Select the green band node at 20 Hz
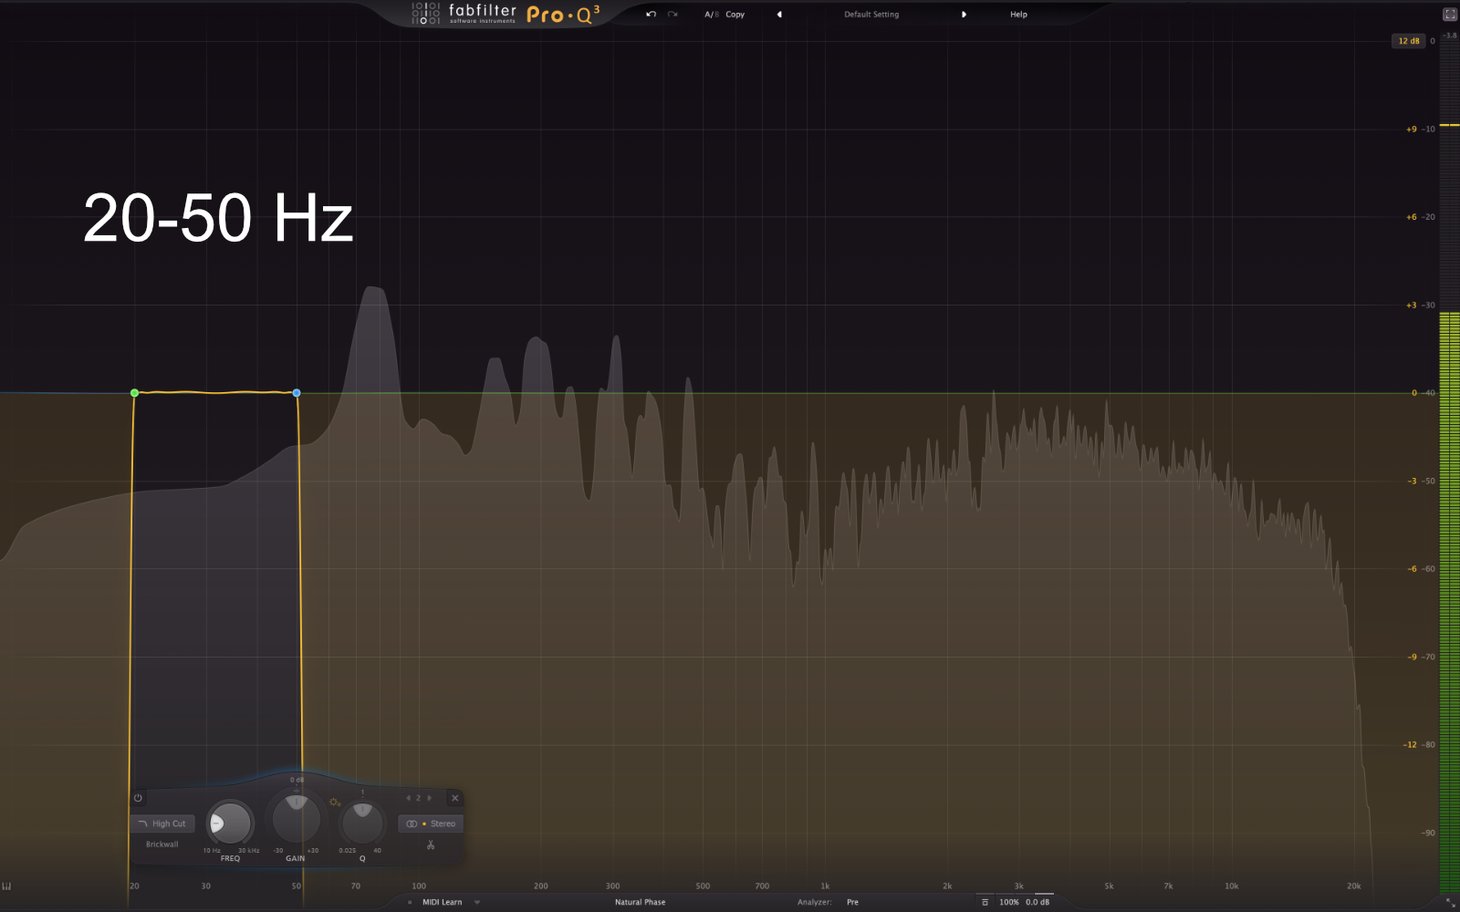Image resolution: width=1460 pixels, height=912 pixels. coord(135,393)
